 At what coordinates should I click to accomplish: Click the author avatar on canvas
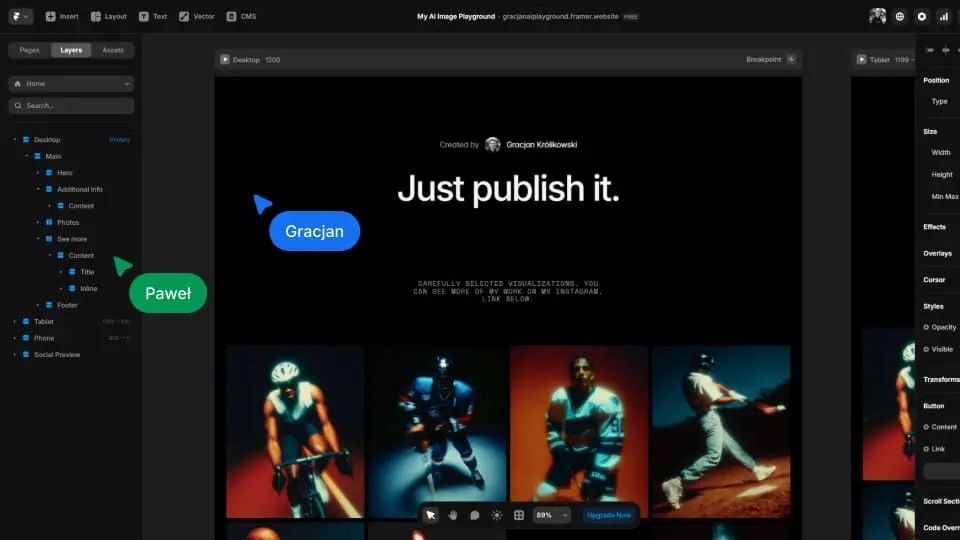(x=492, y=144)
